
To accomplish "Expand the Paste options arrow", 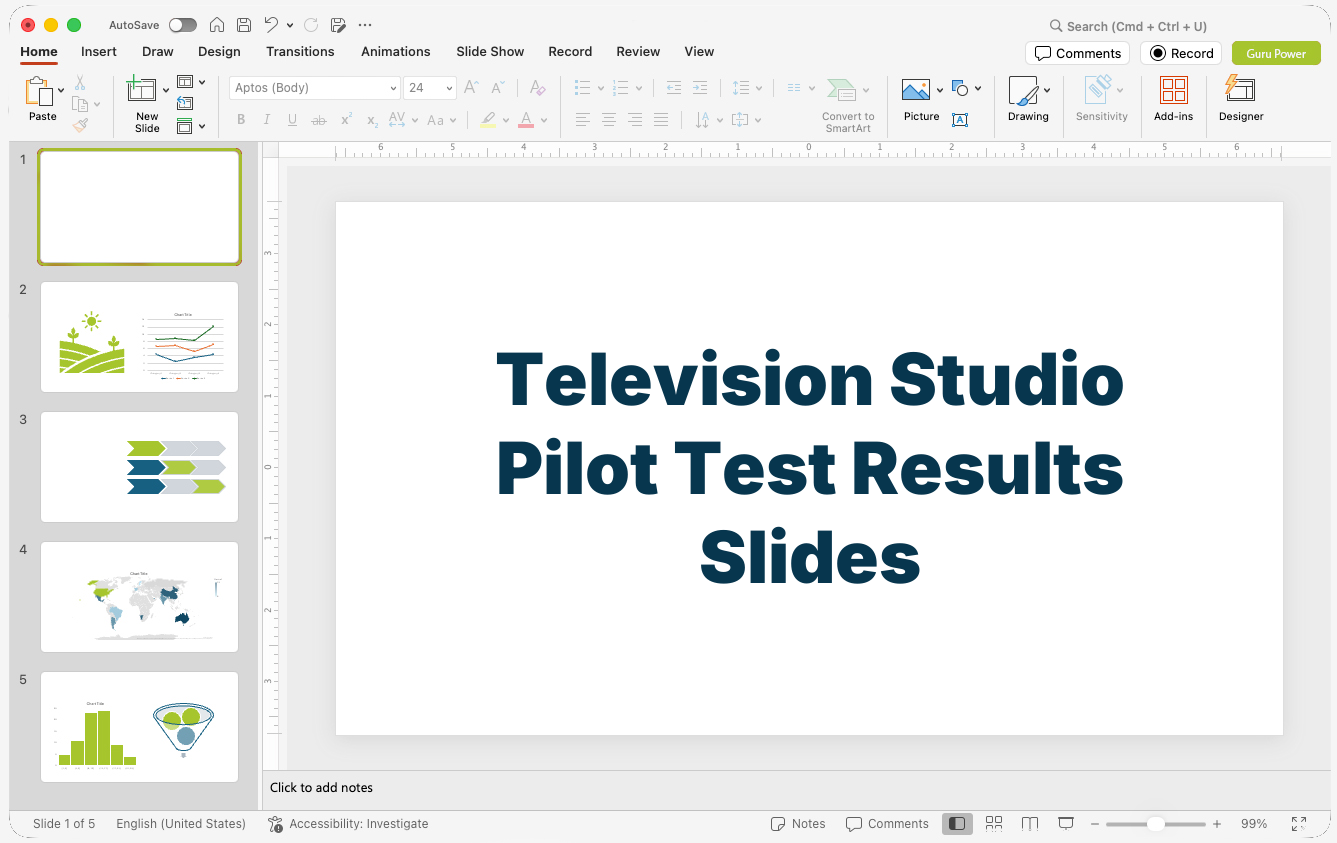I will [62, 91].
